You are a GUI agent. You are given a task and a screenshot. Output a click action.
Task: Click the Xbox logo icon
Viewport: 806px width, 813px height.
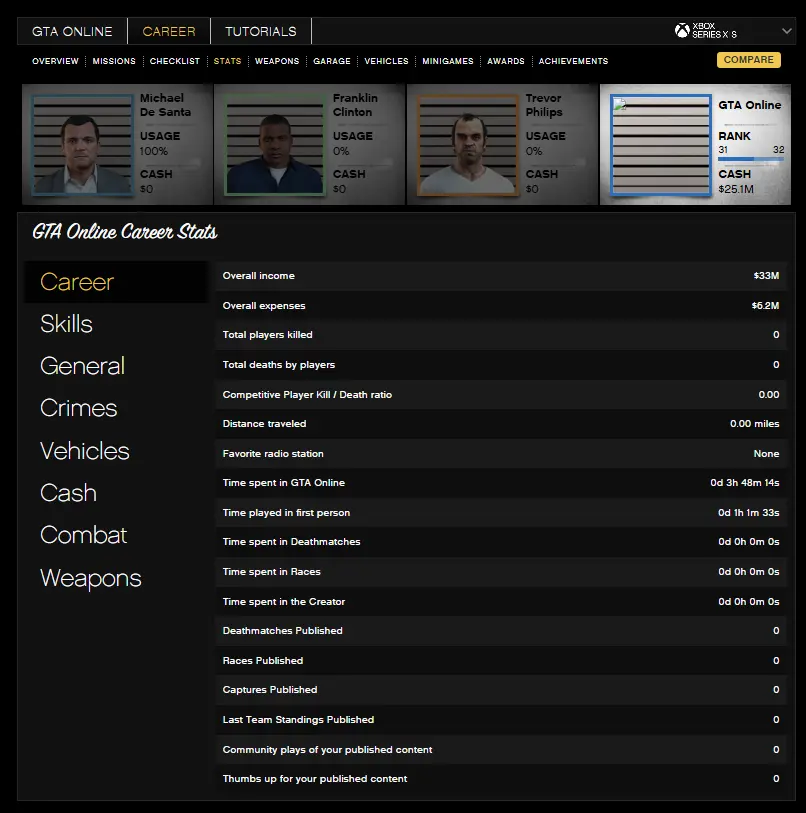point(682,31)
